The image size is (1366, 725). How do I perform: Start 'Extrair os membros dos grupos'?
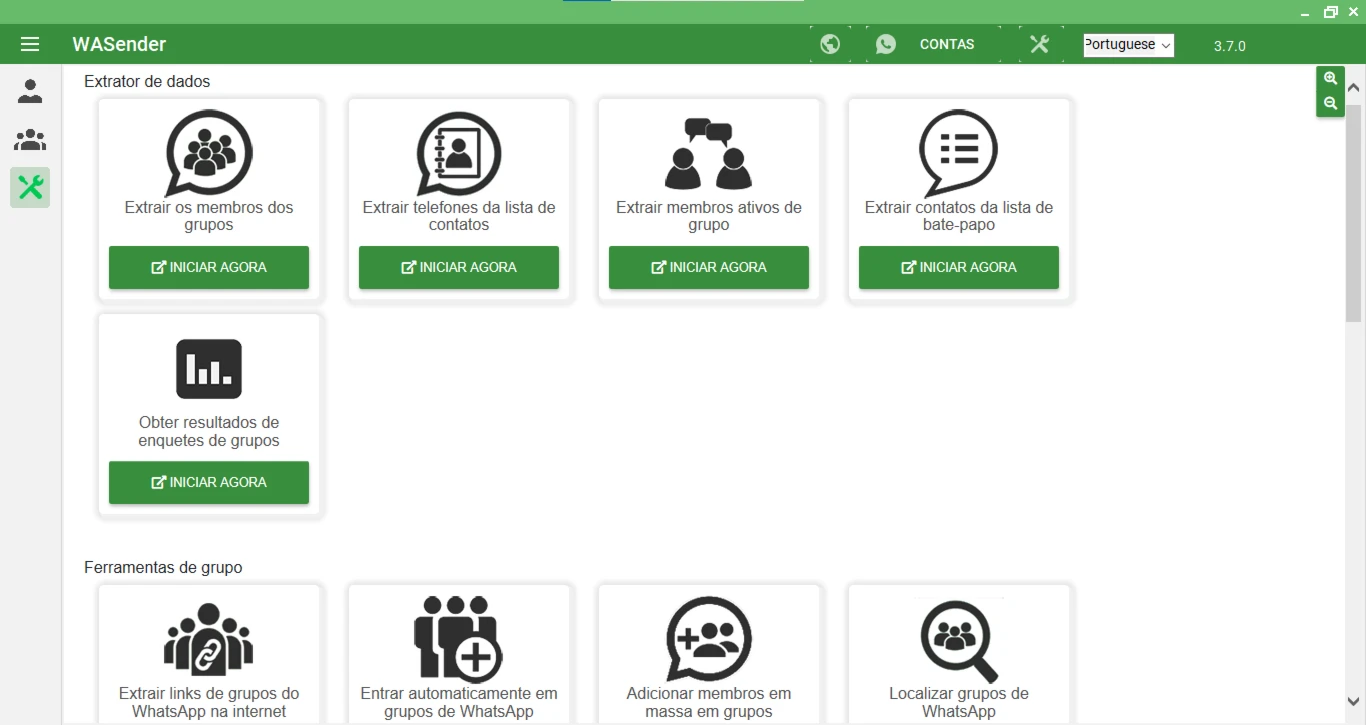point(209,267)
